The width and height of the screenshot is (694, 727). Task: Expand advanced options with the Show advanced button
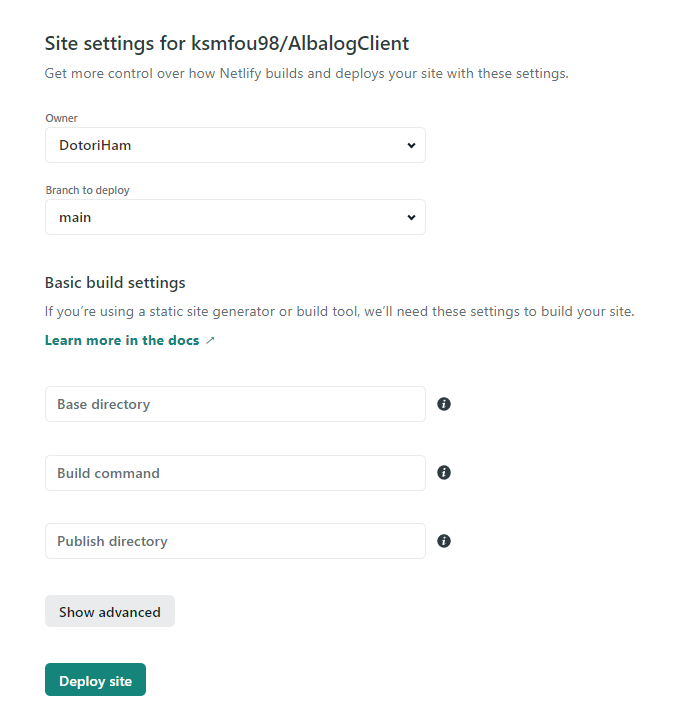click(110, 611)
